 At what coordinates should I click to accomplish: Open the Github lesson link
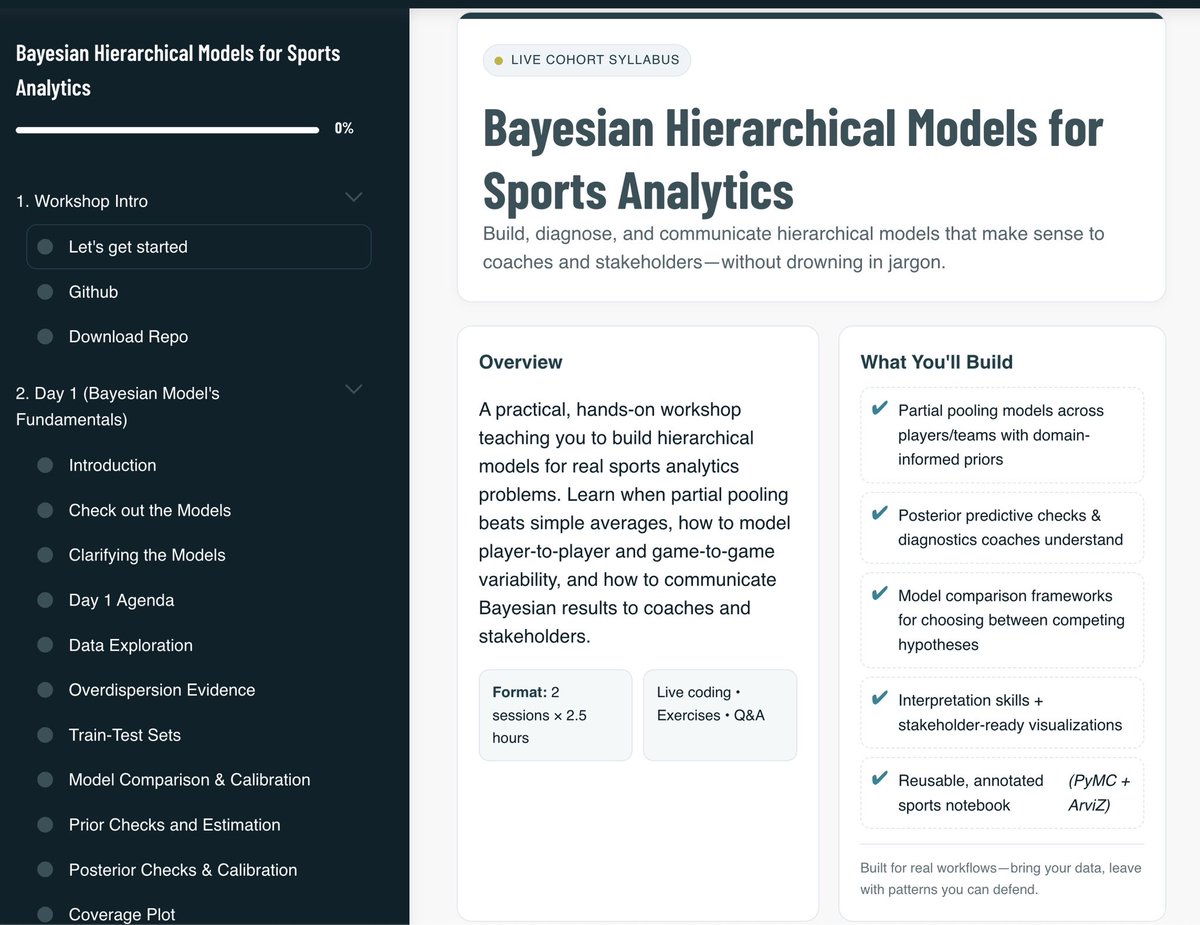[92, 291]
